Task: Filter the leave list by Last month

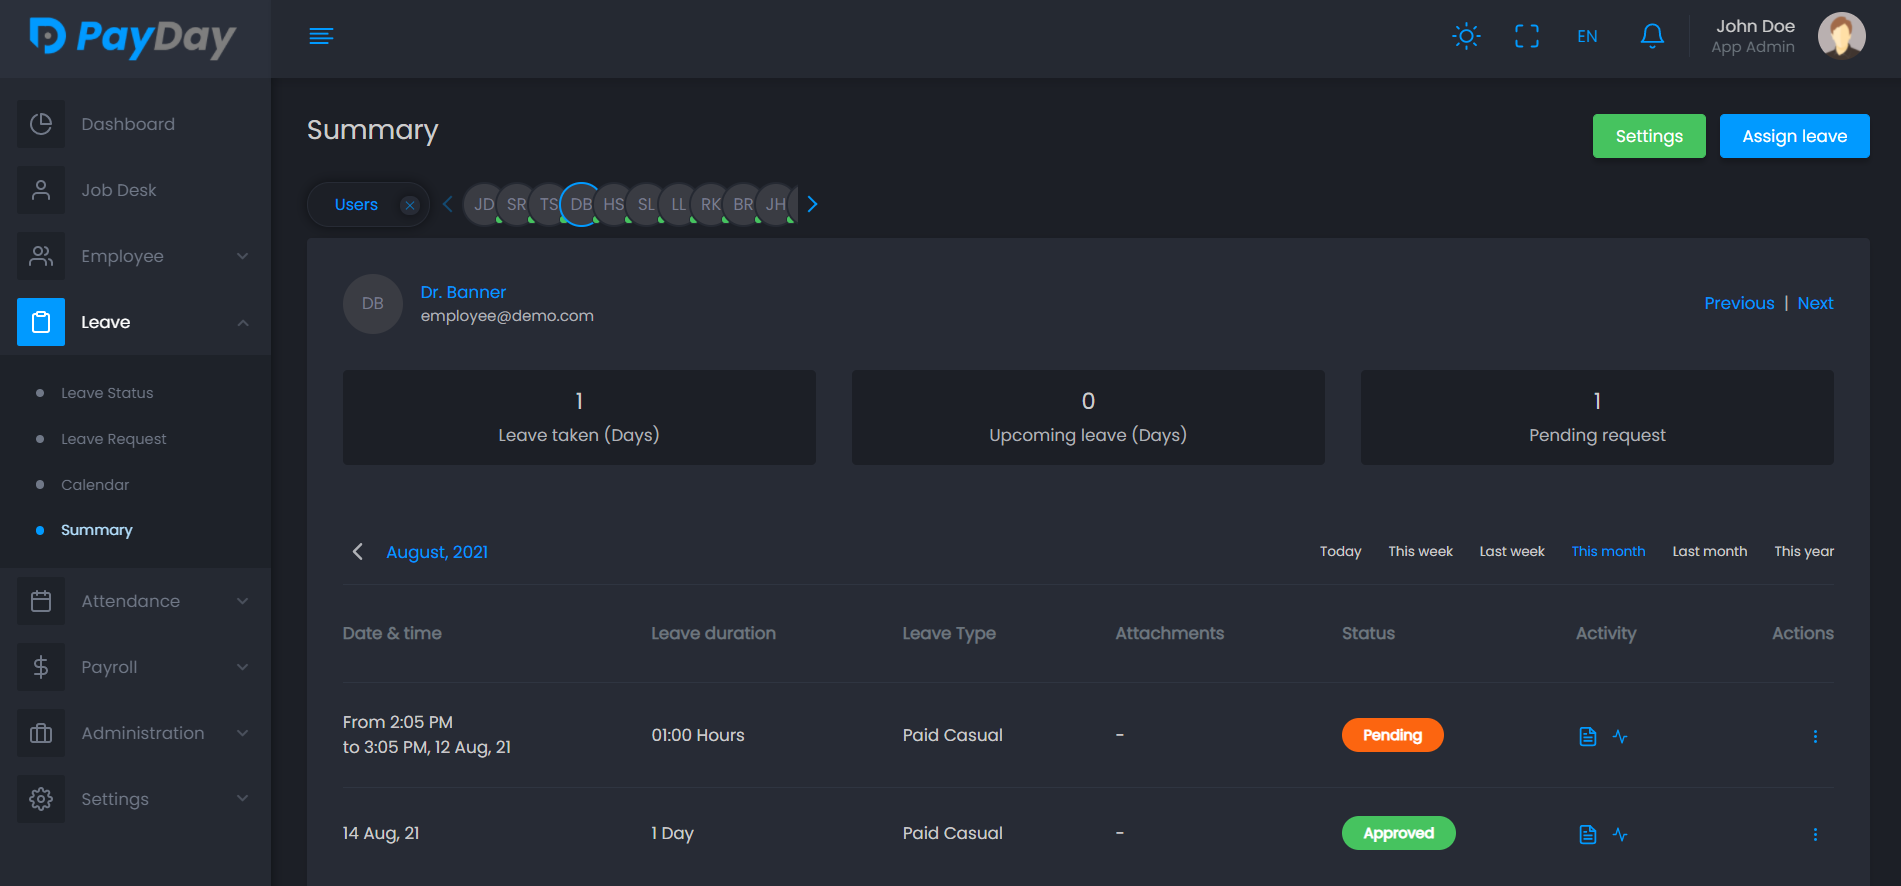Action: 1709,551
